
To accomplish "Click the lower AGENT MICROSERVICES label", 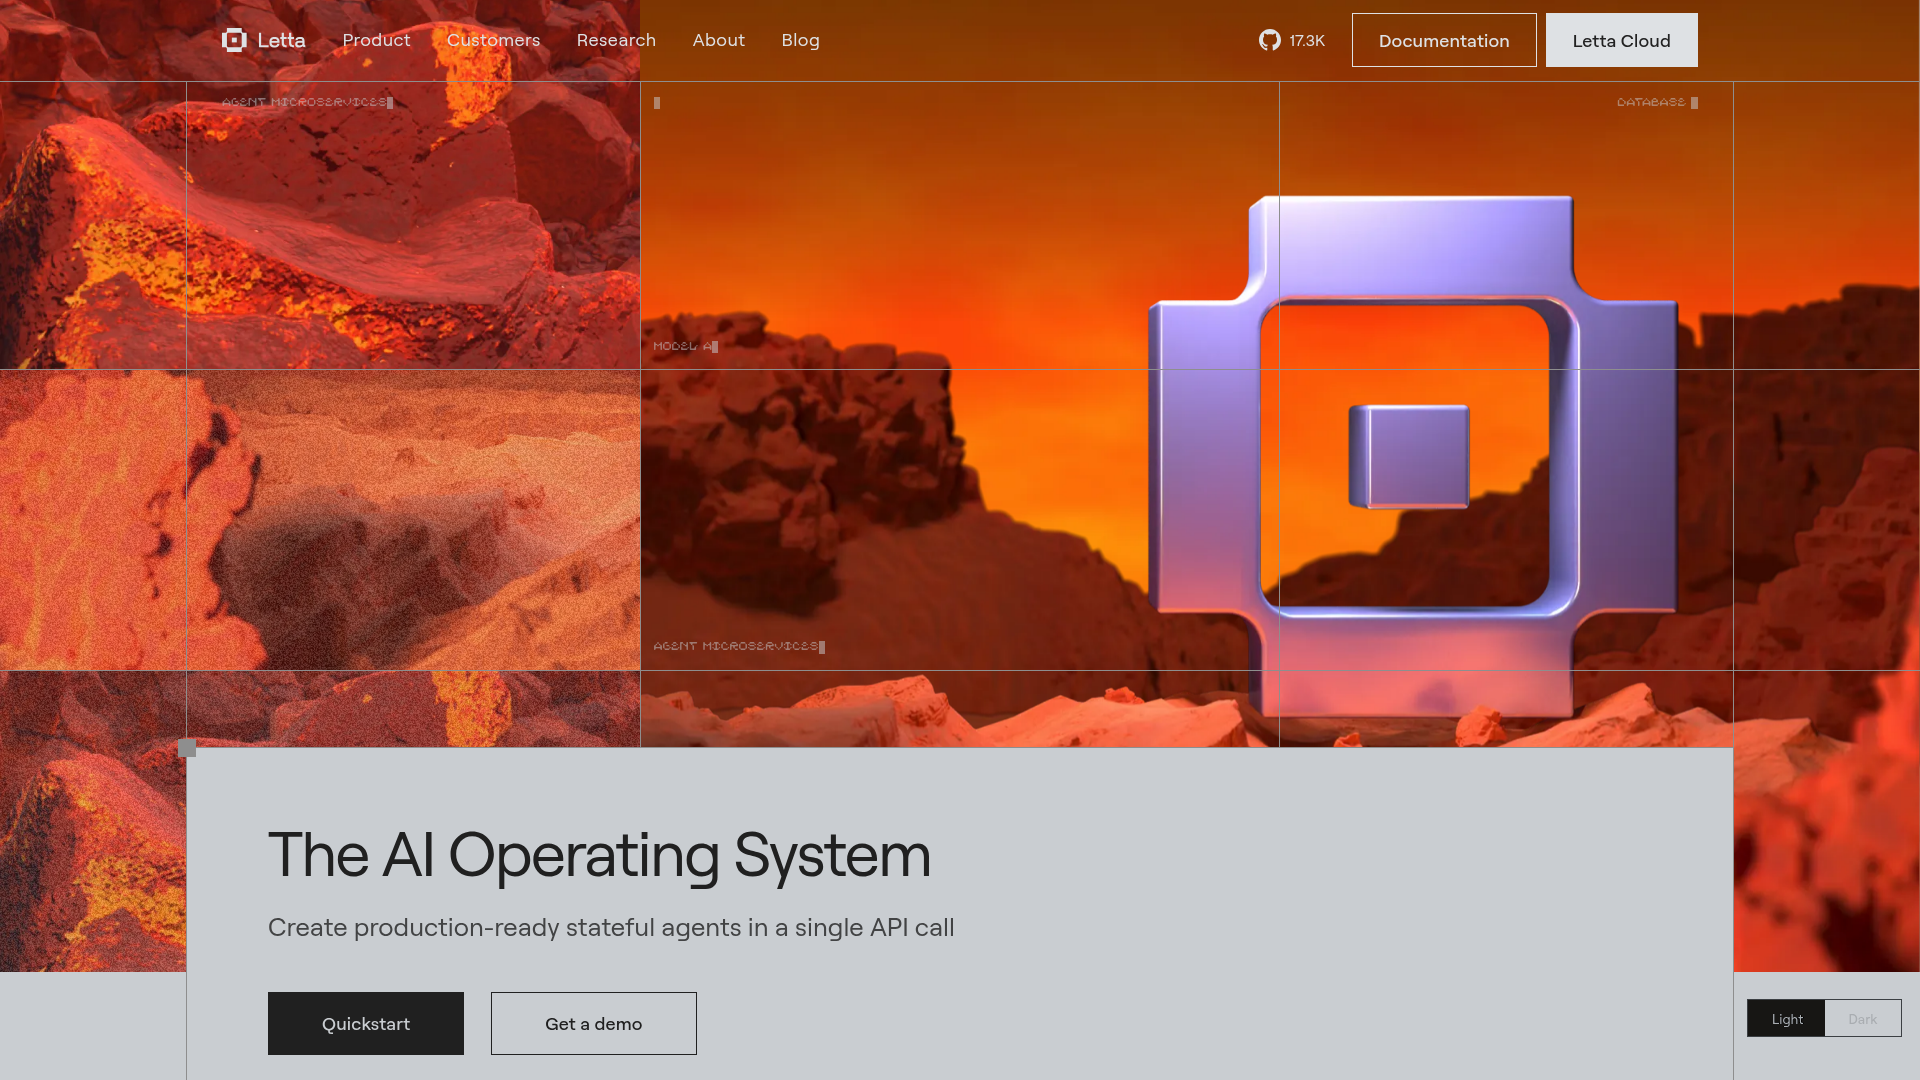I will [x=737, y=646].
